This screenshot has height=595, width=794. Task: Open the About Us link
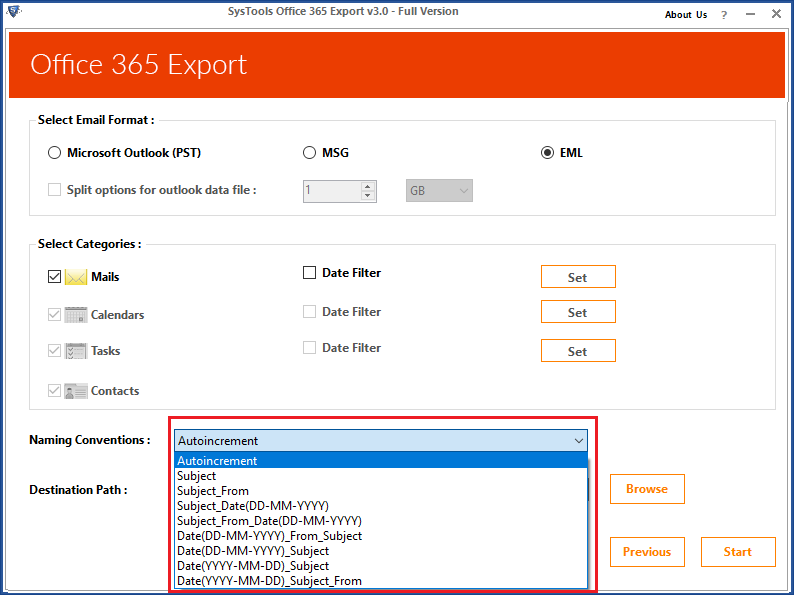(686, 15)
